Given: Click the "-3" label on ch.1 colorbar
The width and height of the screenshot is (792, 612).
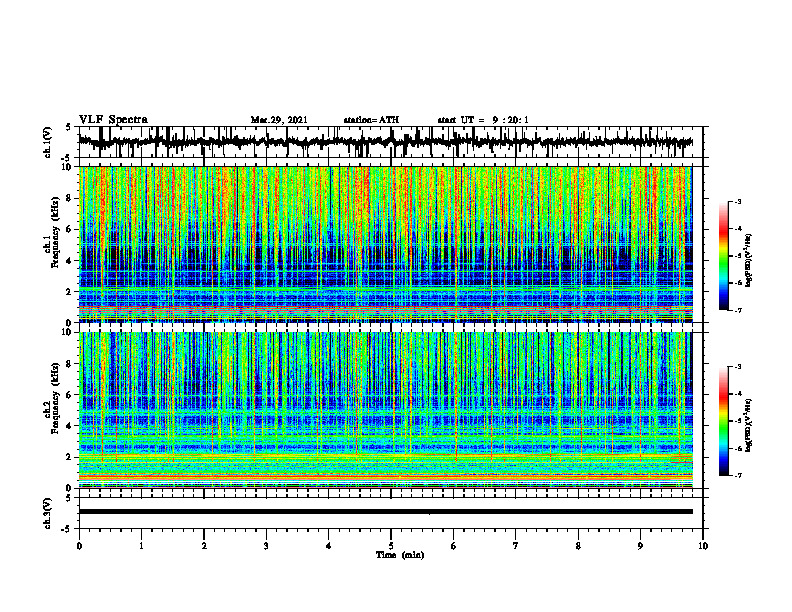Looking at the screenshot, I should [x=737, y=202].
